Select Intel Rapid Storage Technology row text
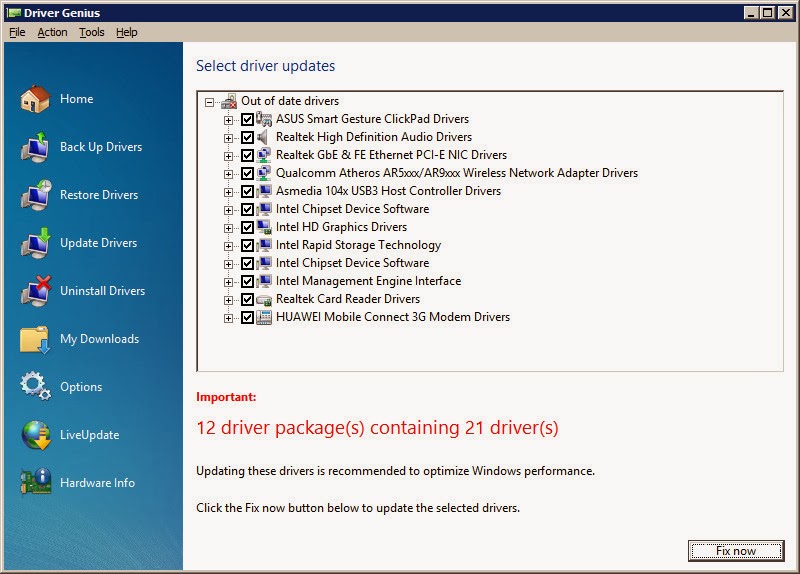The width and height of the screenshot is (800, 574). pos(358,245)
